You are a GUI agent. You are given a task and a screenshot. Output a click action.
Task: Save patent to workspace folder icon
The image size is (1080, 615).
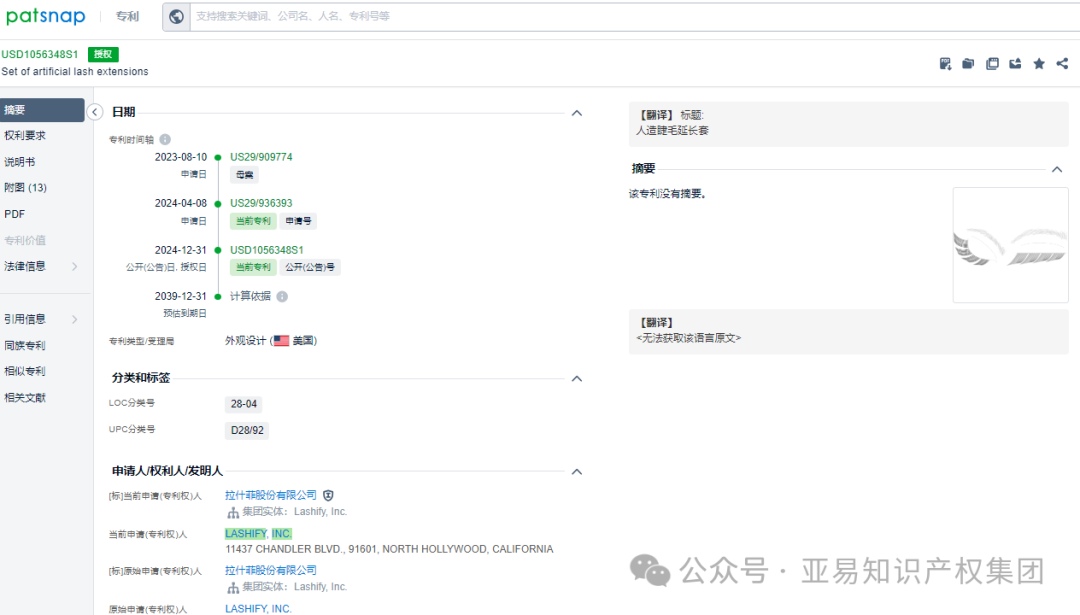[968, 63]
